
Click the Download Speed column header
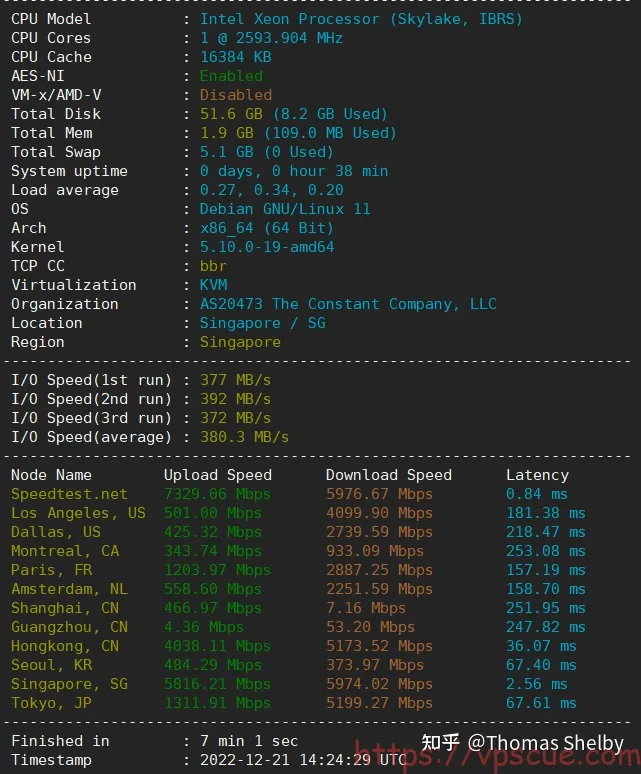coord(388,475)
